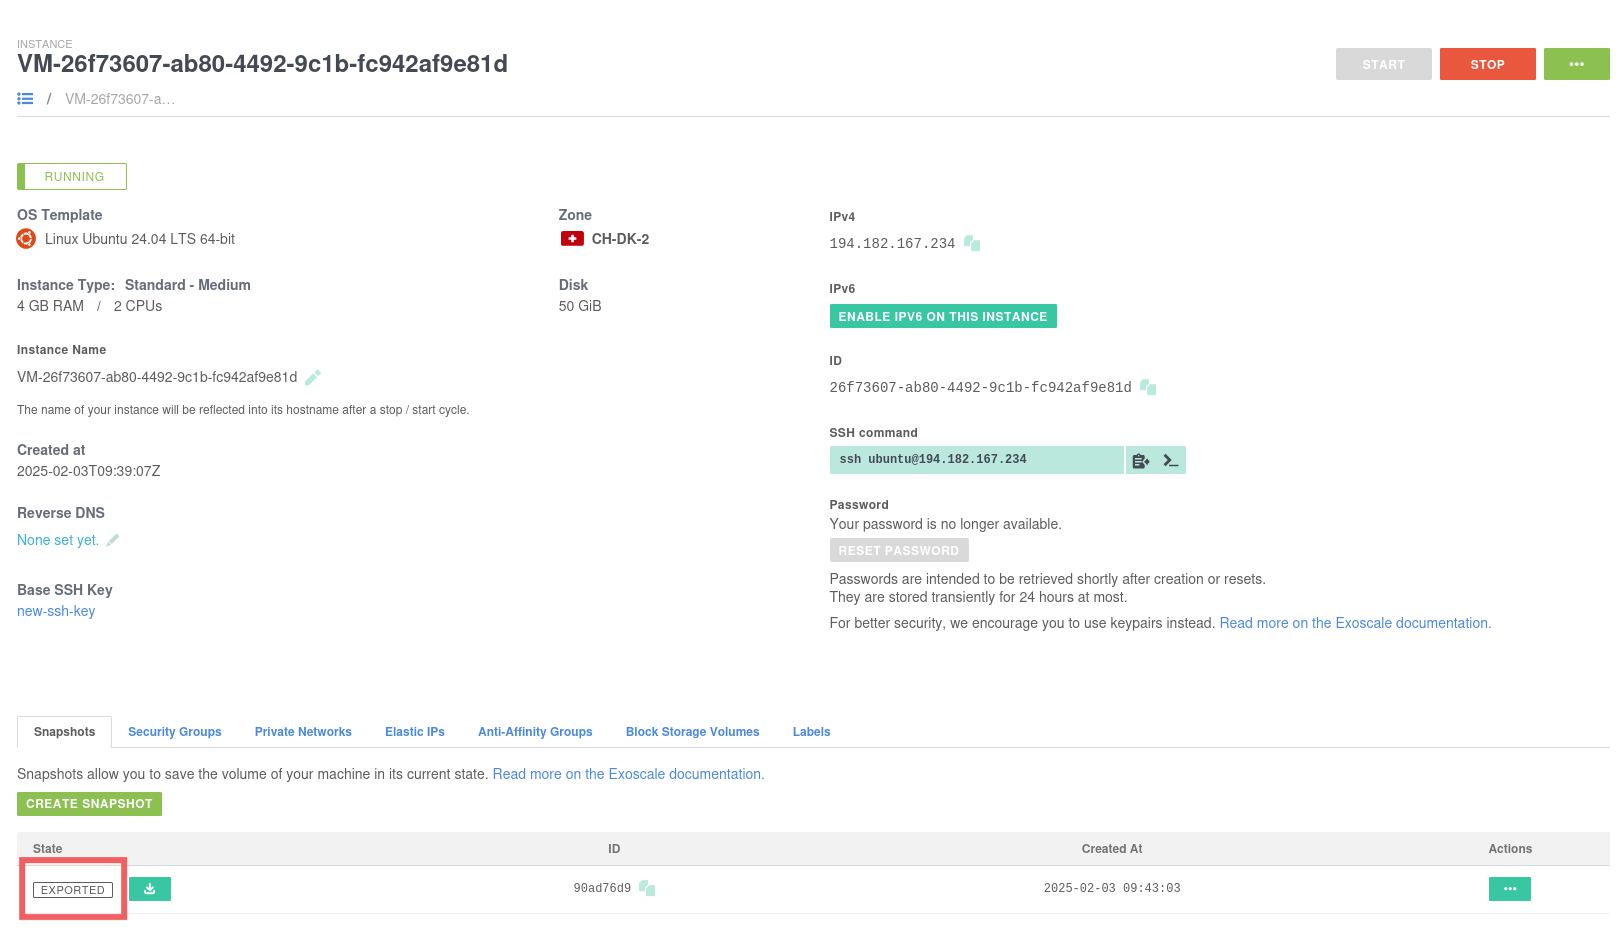Click the instance type Standard - Medium text
1619x938 pixels.
pyautogui.click(x=188, y=285)
